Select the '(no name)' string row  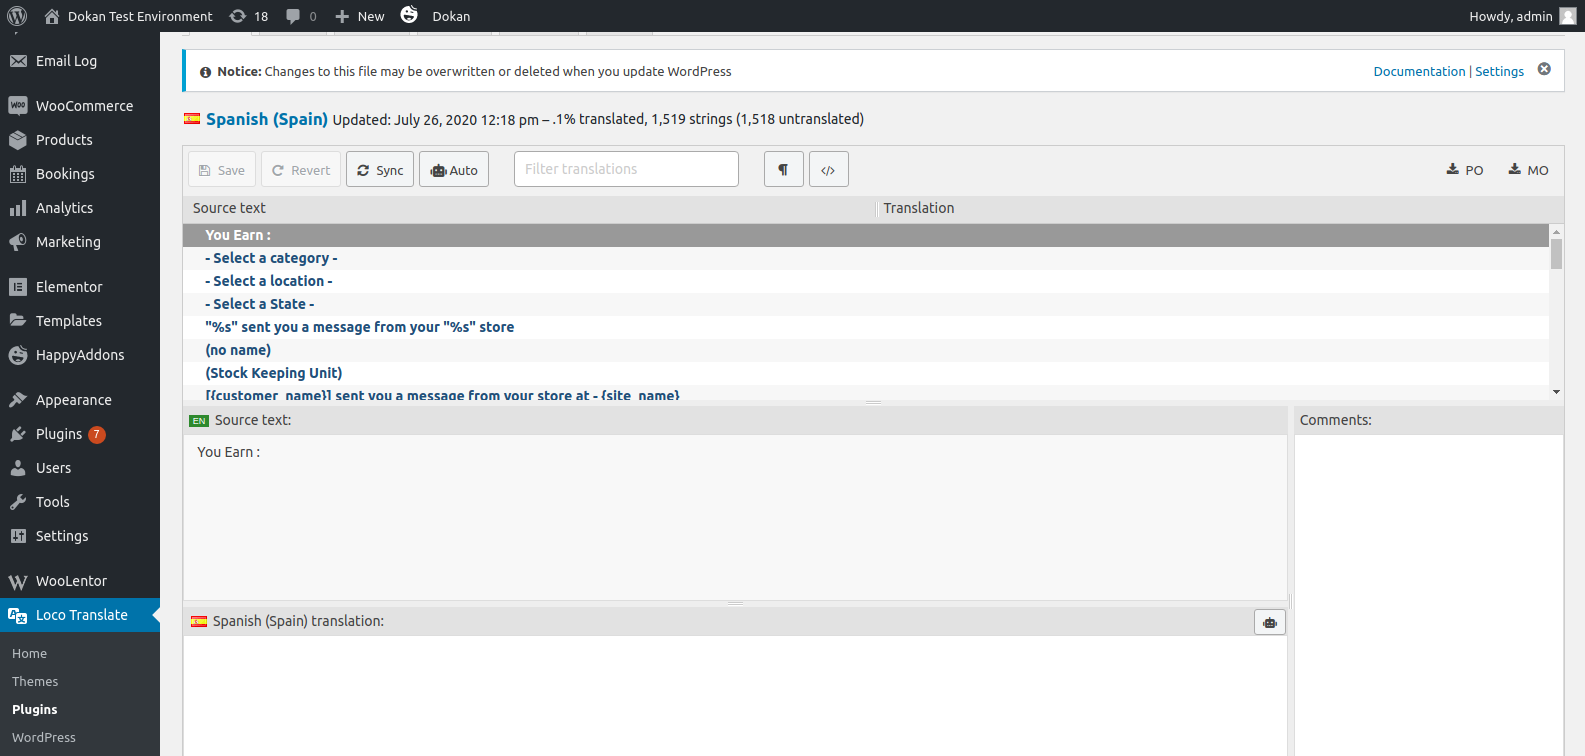[866, 350]
